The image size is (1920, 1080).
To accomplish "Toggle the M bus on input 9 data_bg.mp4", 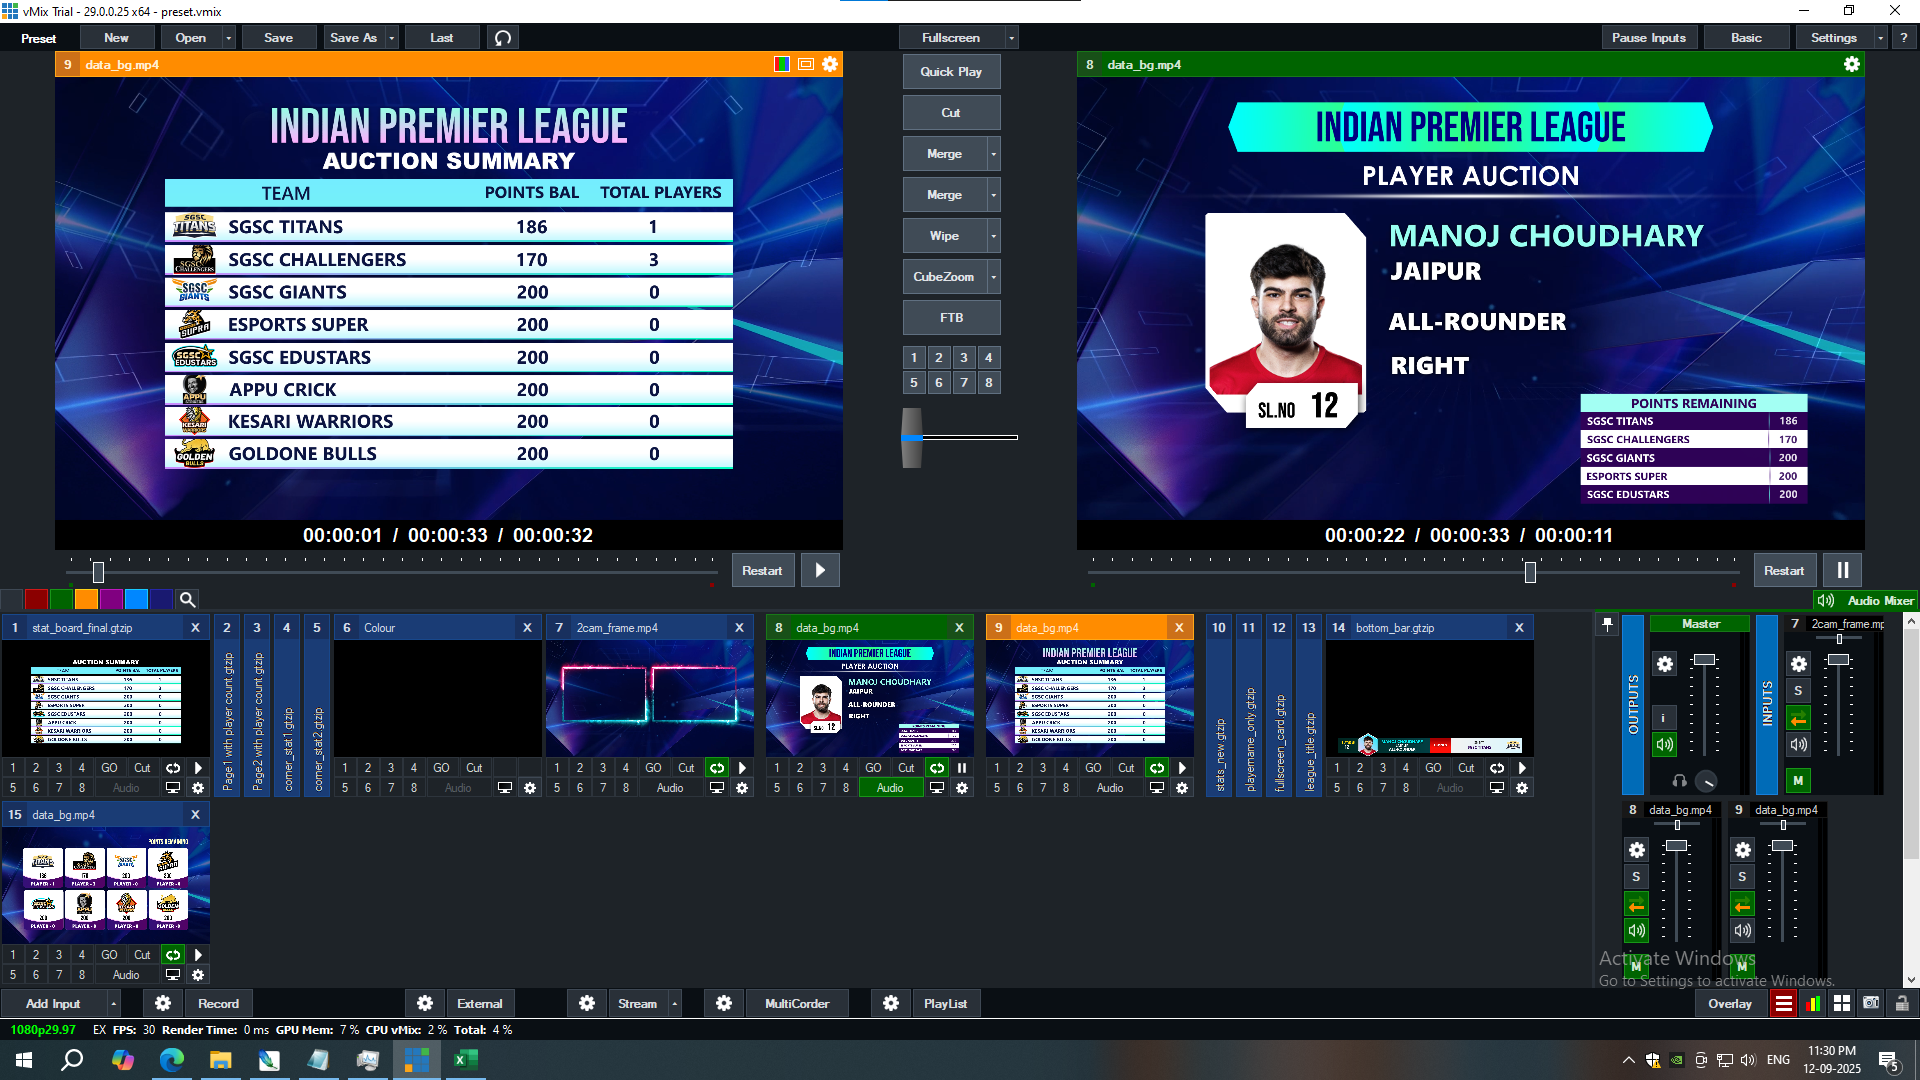I will pyautogui.click(x=1742, y=966).
